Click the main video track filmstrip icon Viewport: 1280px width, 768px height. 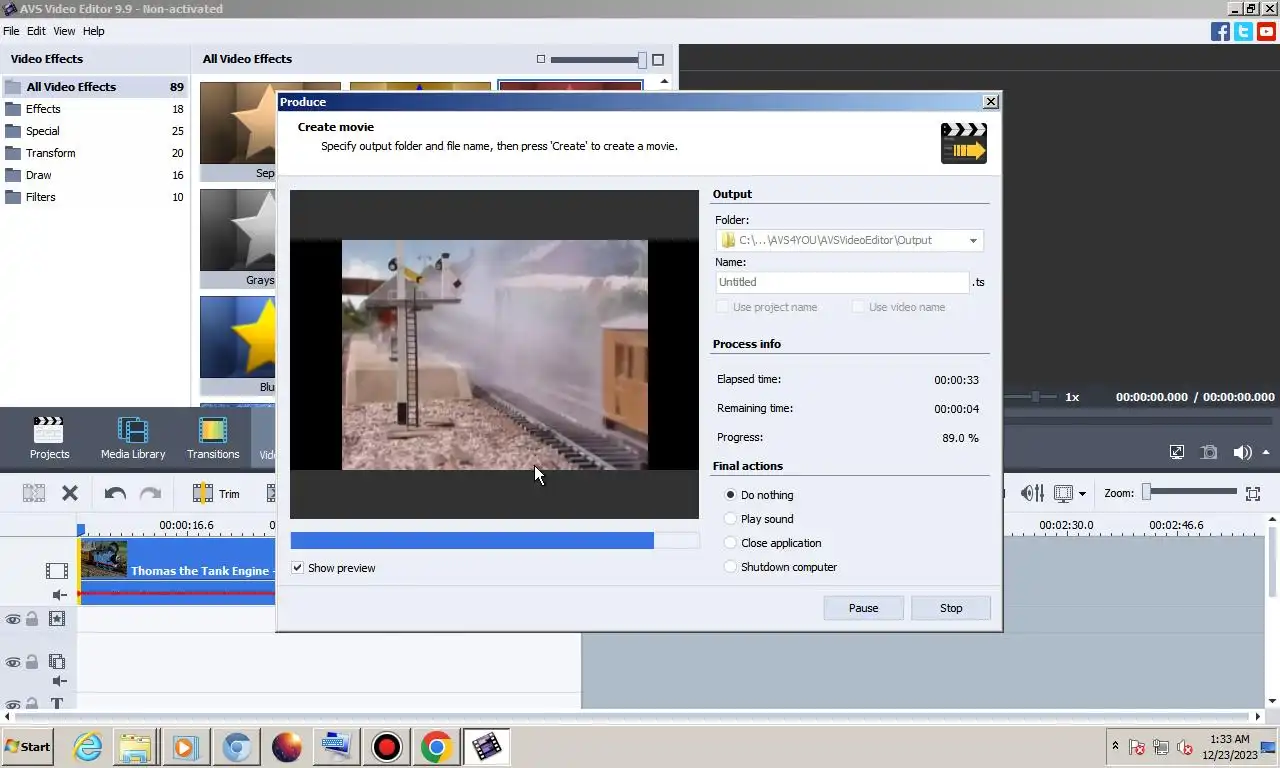(x=57, y=571)
